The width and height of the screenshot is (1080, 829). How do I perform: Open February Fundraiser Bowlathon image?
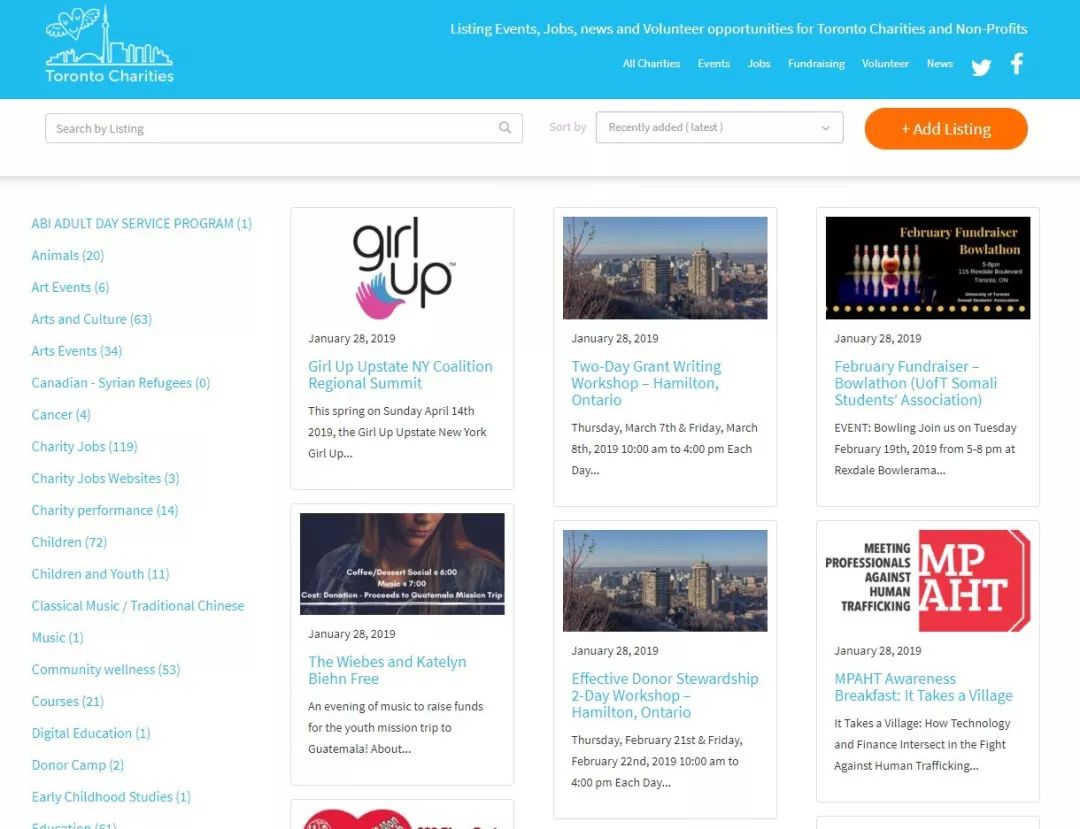928,268
